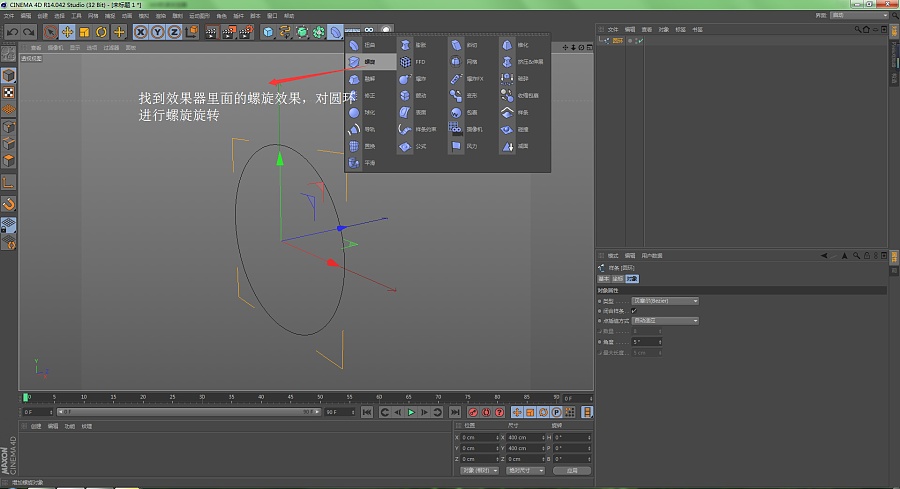
Task: Choose the 球化 Spherify deformer
Action: click(370, 112)
